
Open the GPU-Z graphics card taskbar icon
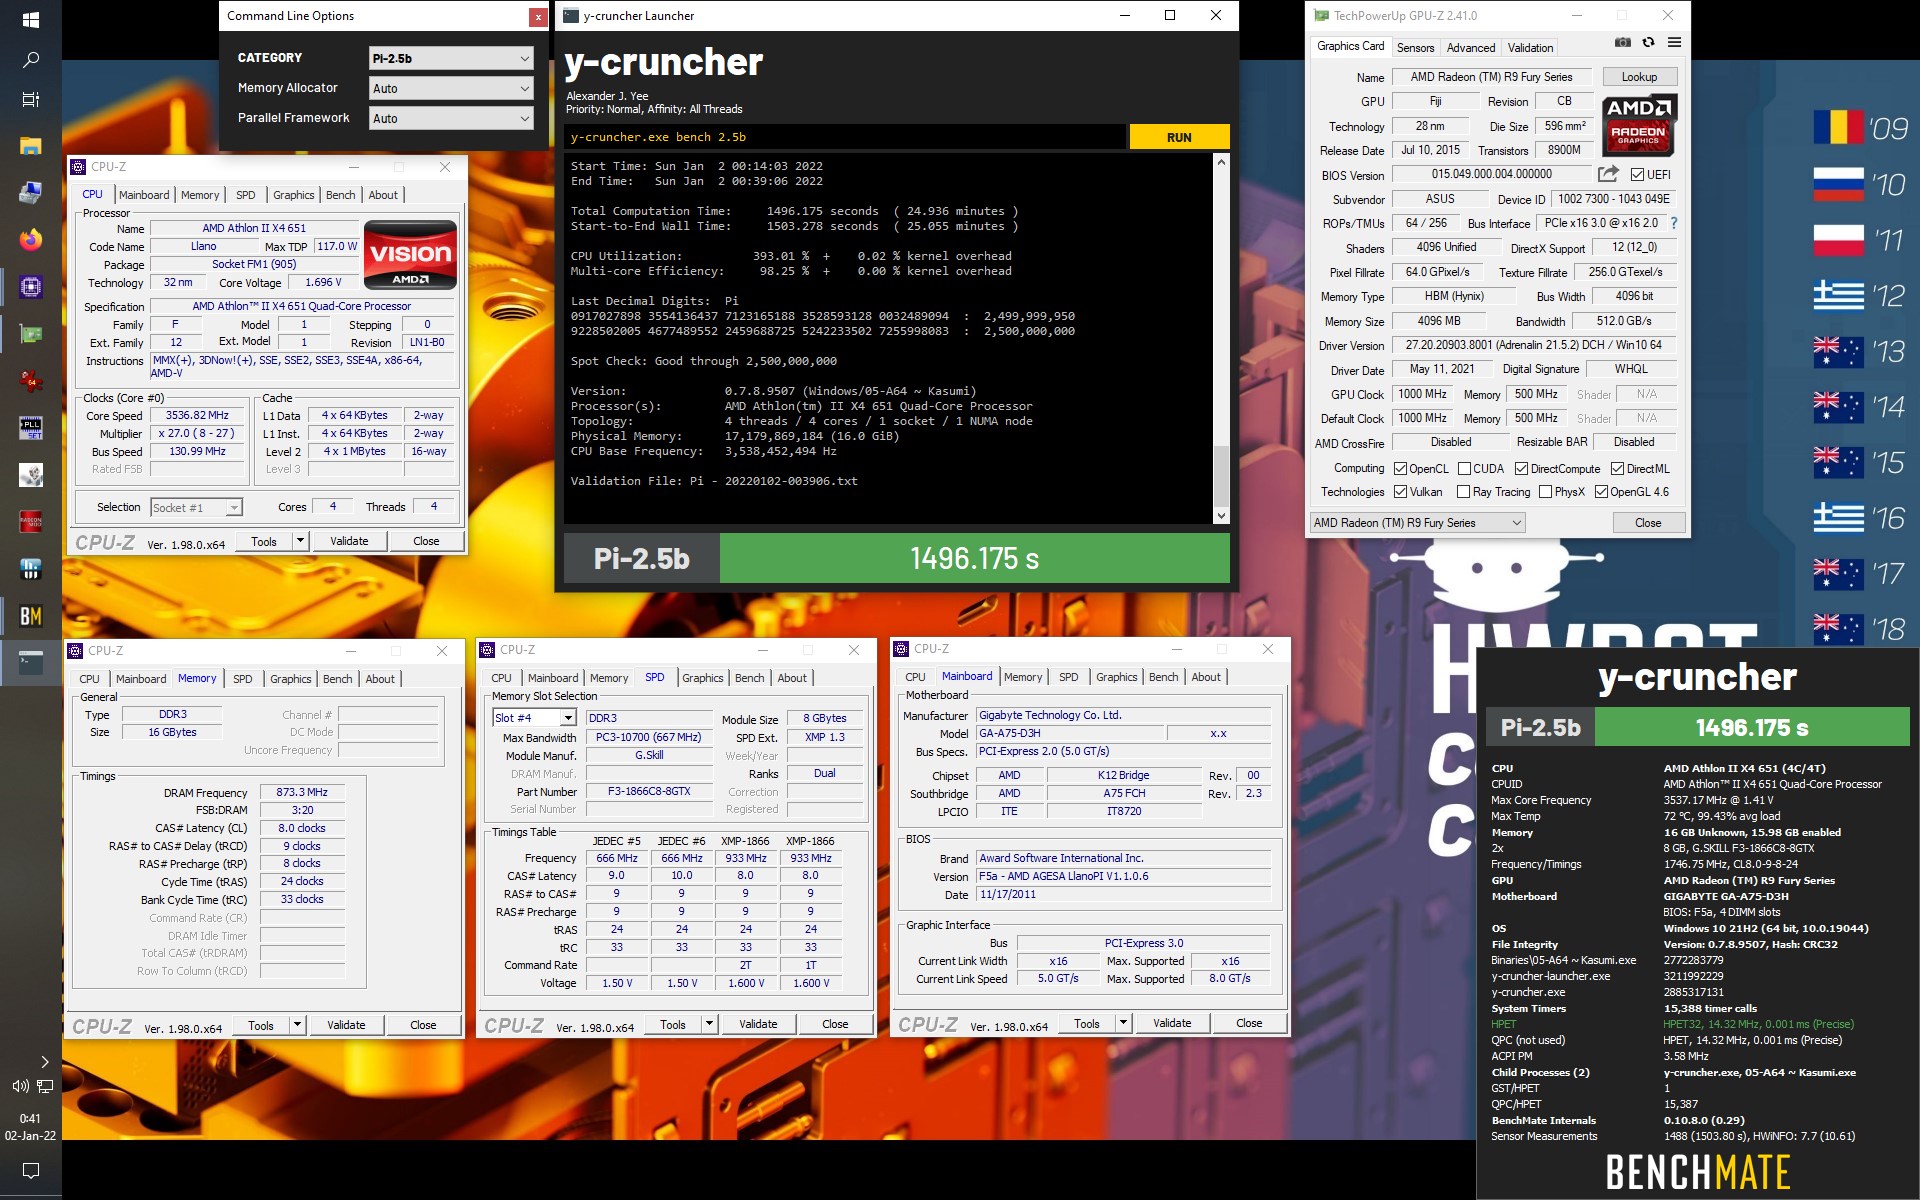click(30, 334)
